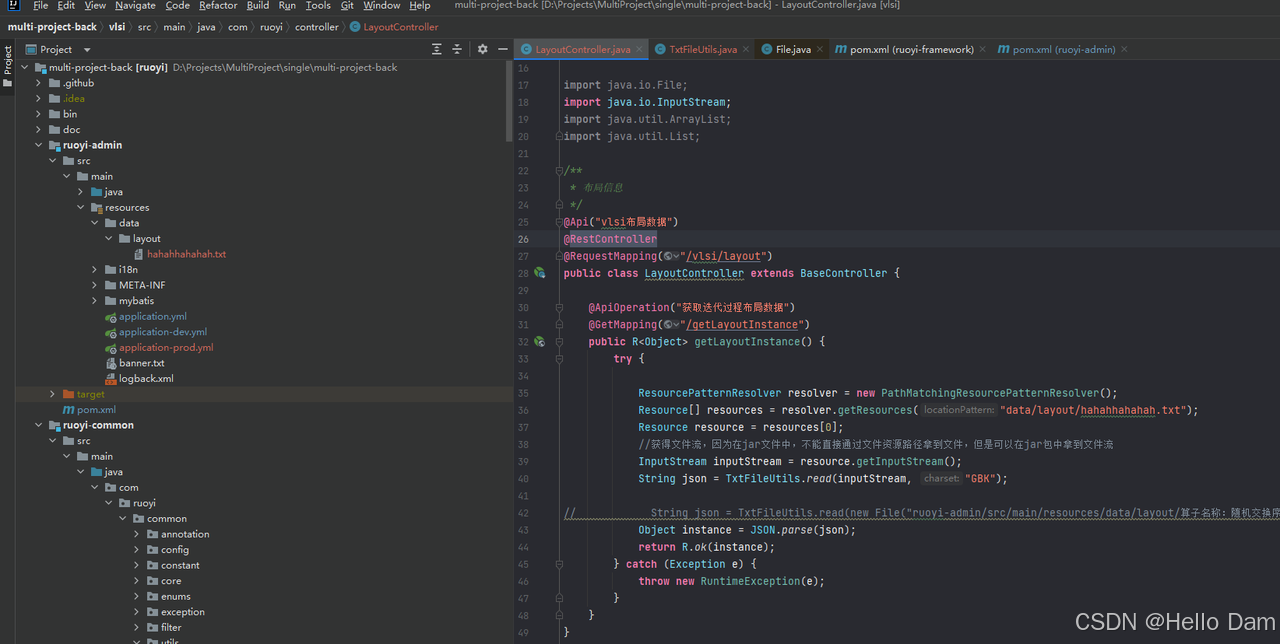The height and width of the screenshot is (644, 1280).
Task: Close the TxtFileUtils.java tab
Action: pyautogui.click(x=746, y=49)
